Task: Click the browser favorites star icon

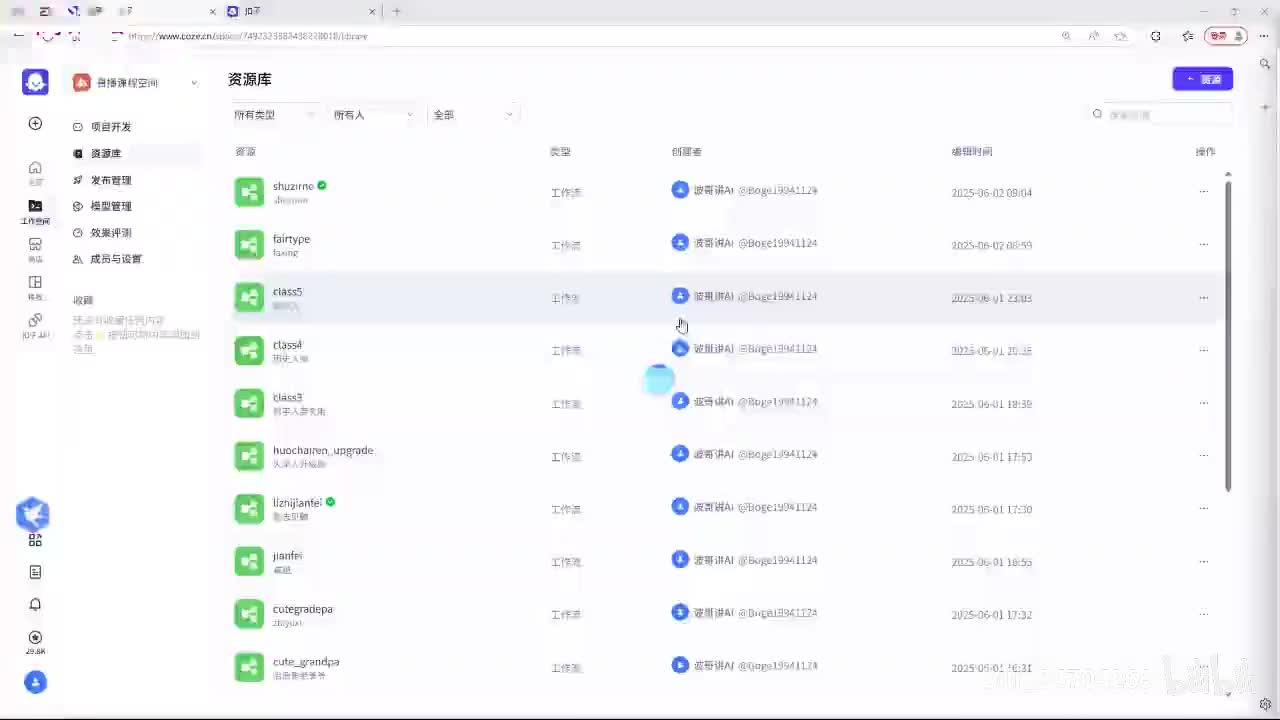Action: 1188,36
